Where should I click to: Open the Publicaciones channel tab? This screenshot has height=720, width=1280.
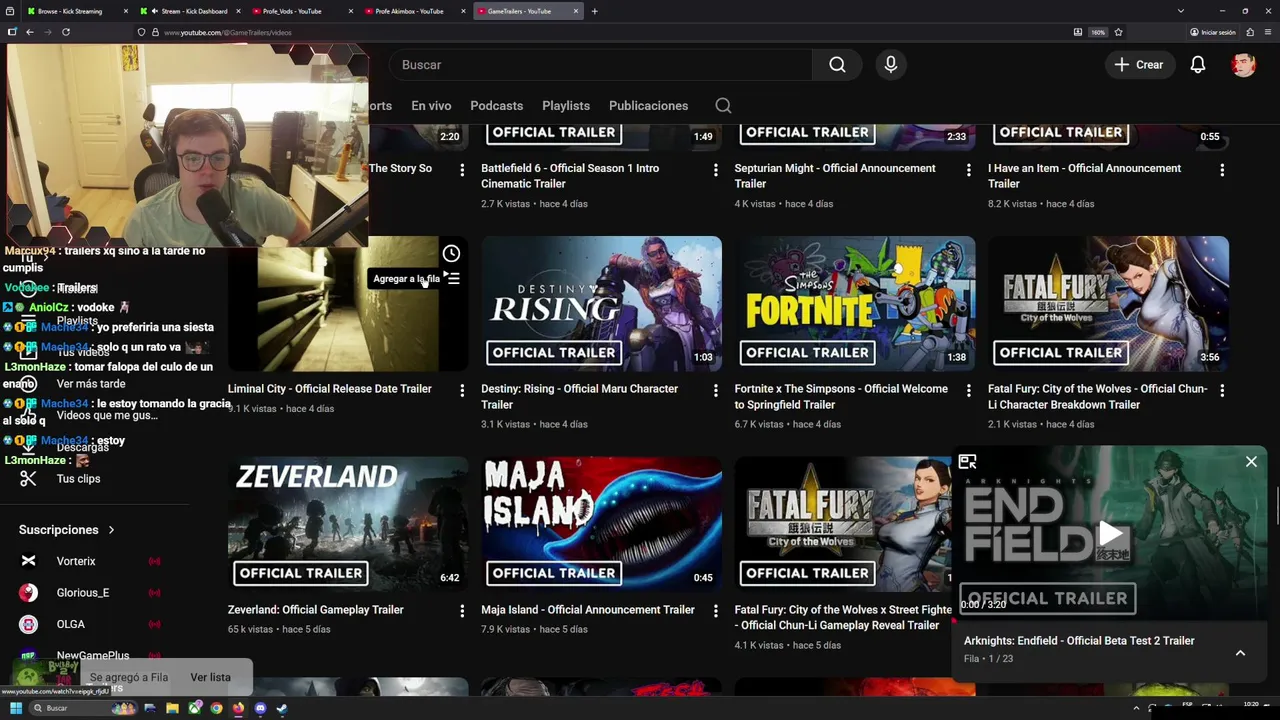click(x=648, y=106)
